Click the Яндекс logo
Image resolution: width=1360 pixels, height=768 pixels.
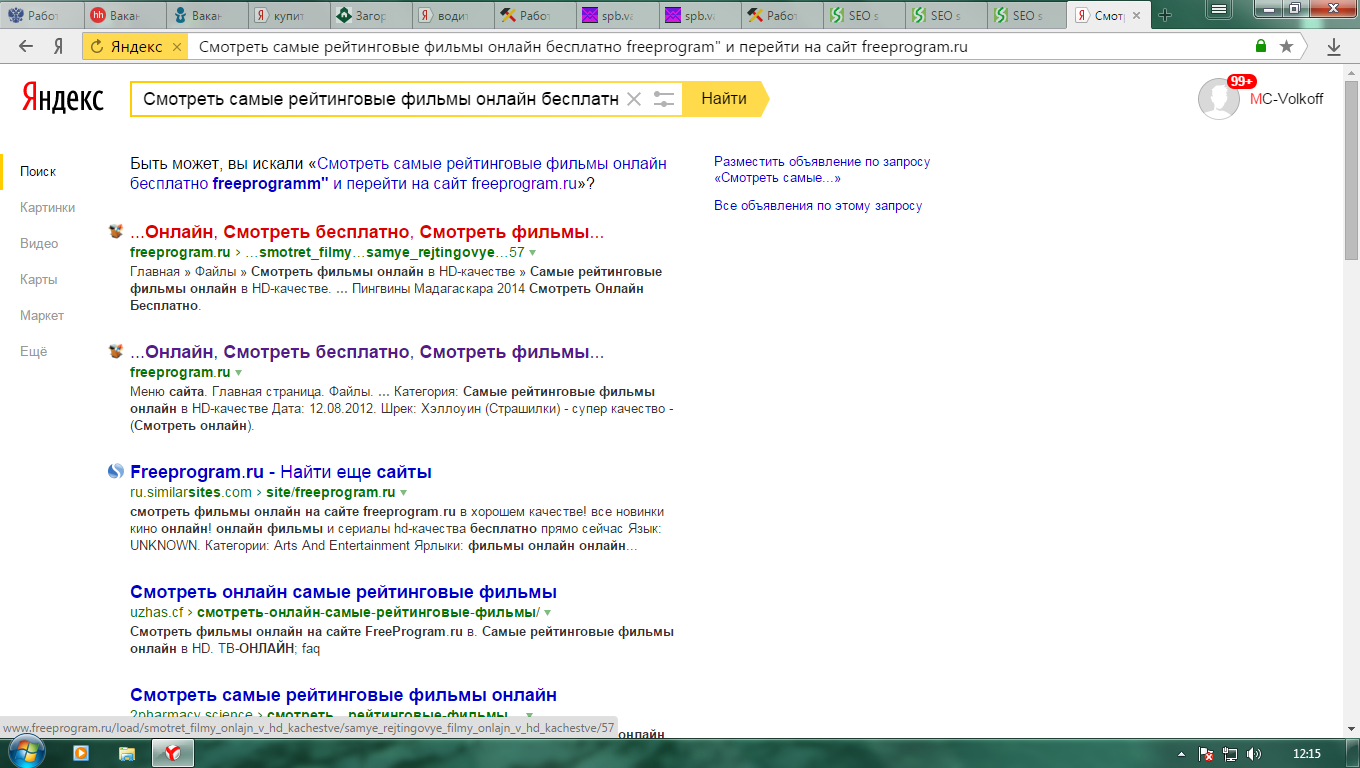63,98
